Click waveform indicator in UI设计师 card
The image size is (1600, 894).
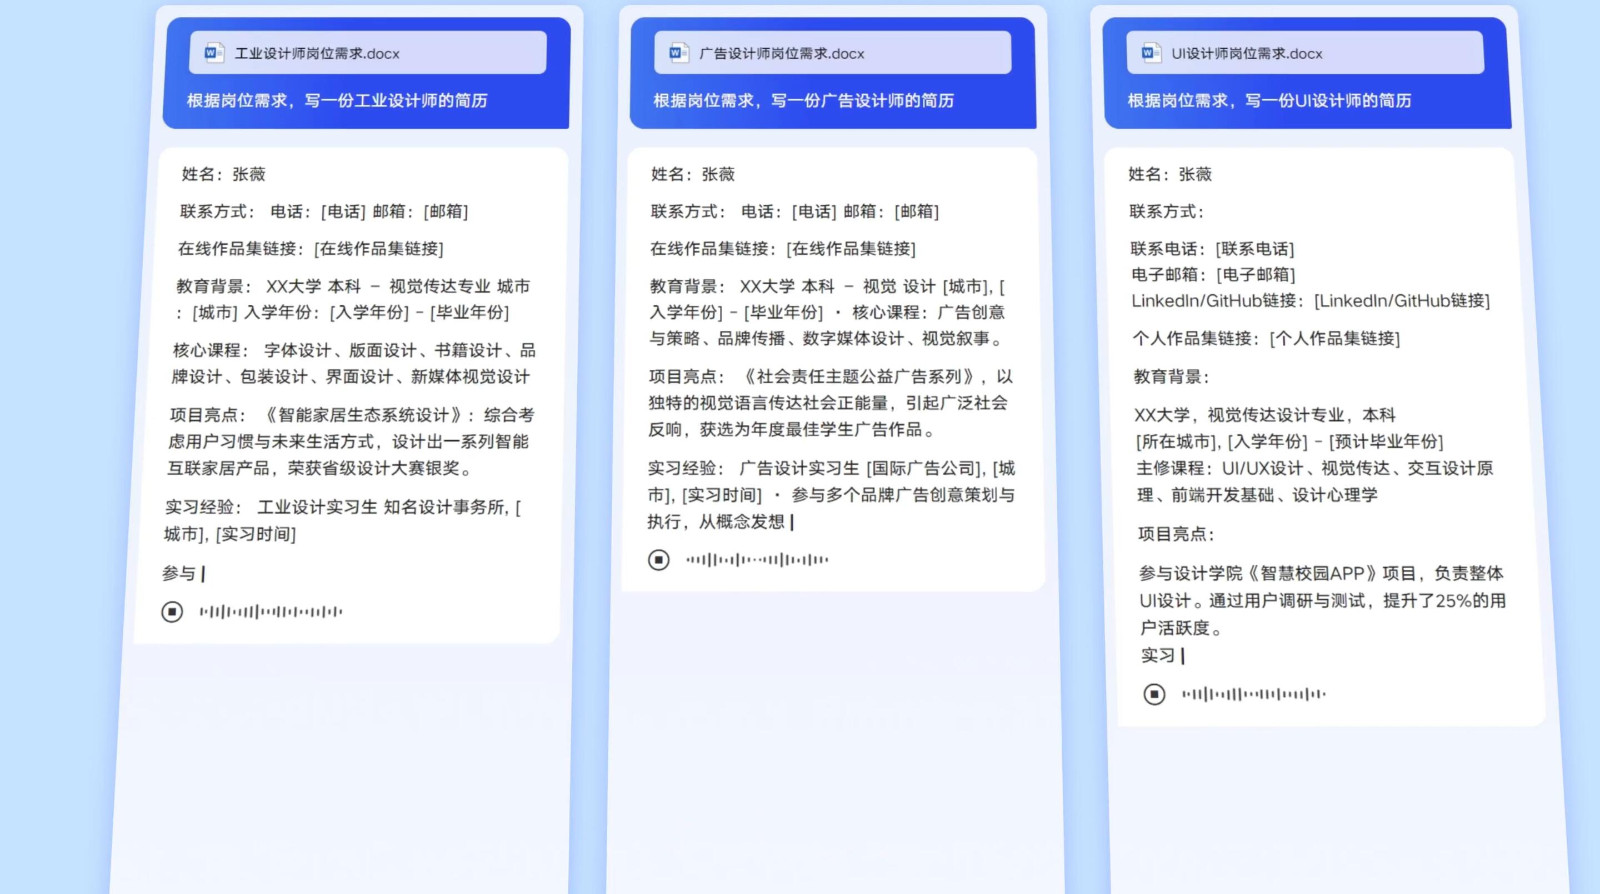pyautogui.click(x=1254, y=694)
